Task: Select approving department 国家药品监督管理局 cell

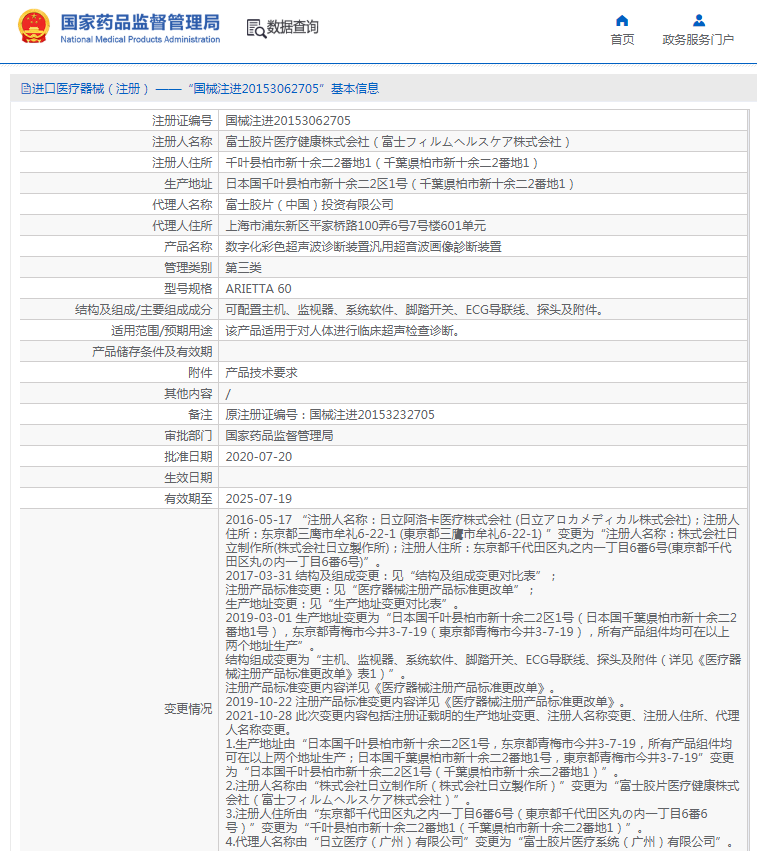Action: tap(279, 436)
